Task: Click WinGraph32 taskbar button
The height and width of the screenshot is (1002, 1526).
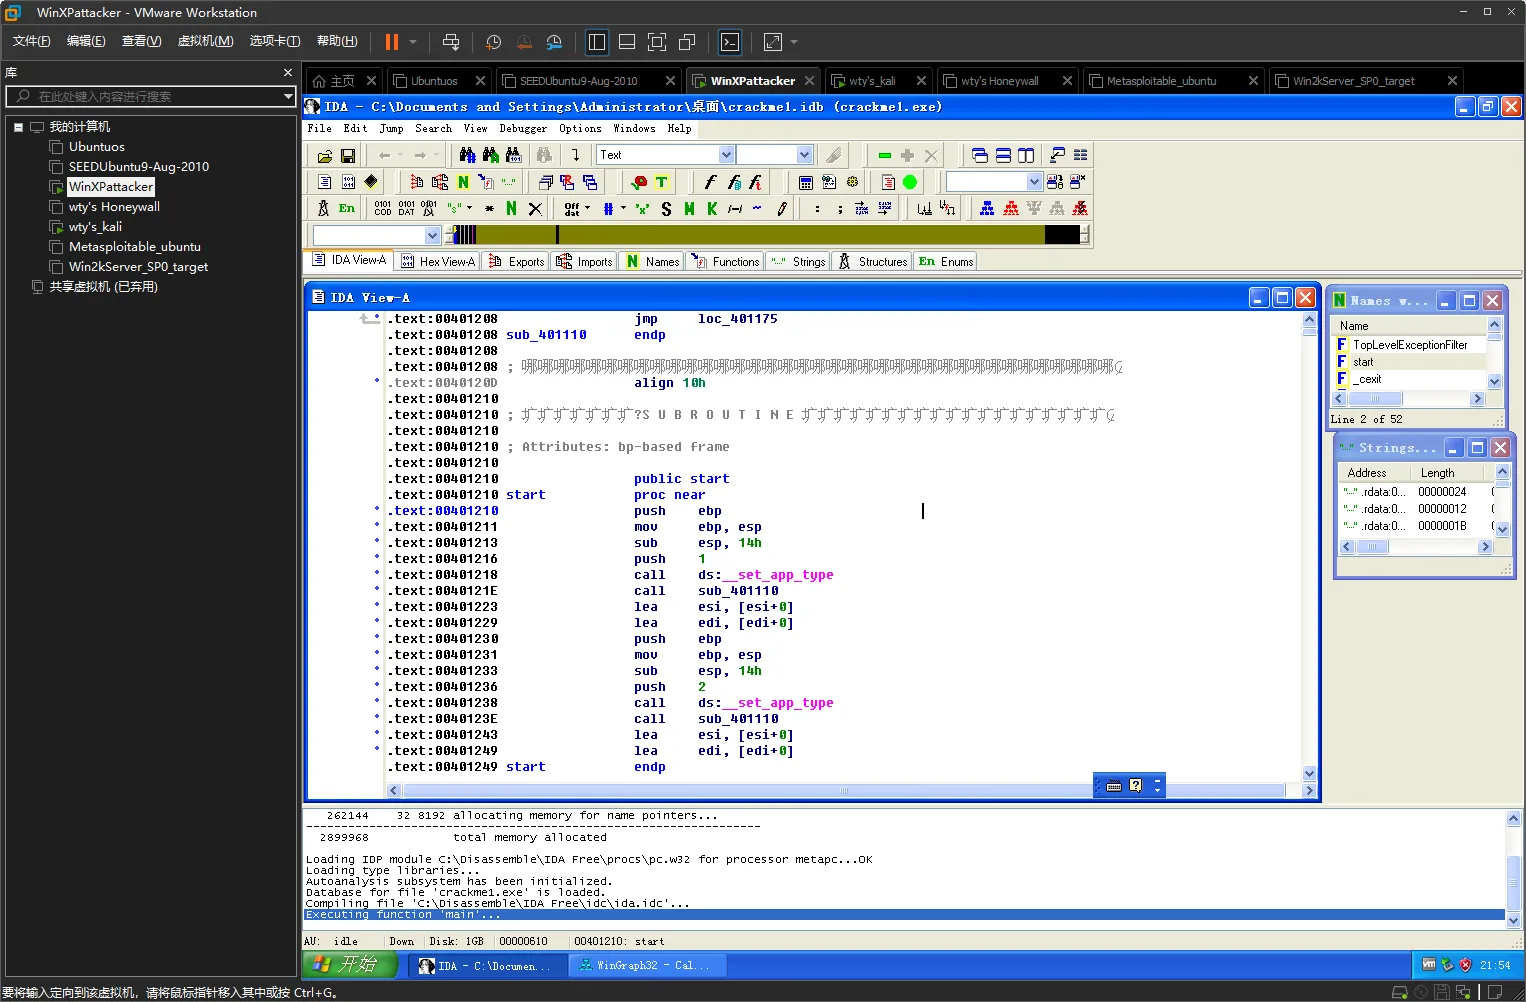Action: 646,965
